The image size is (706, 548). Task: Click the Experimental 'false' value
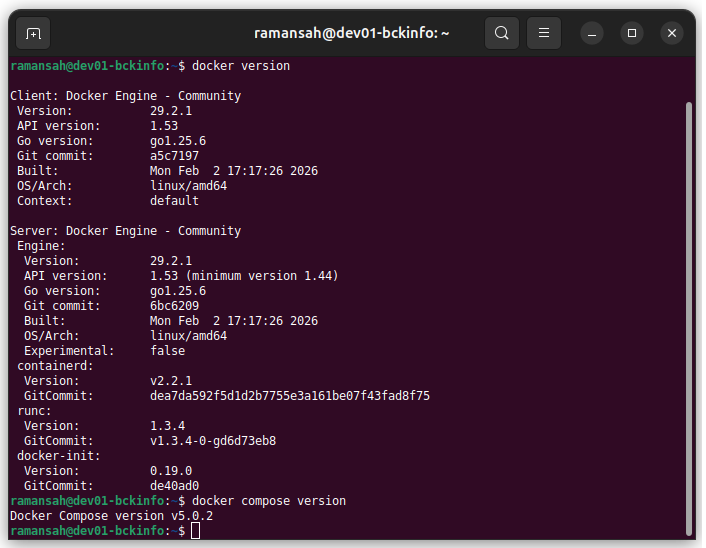coord(167,351)
